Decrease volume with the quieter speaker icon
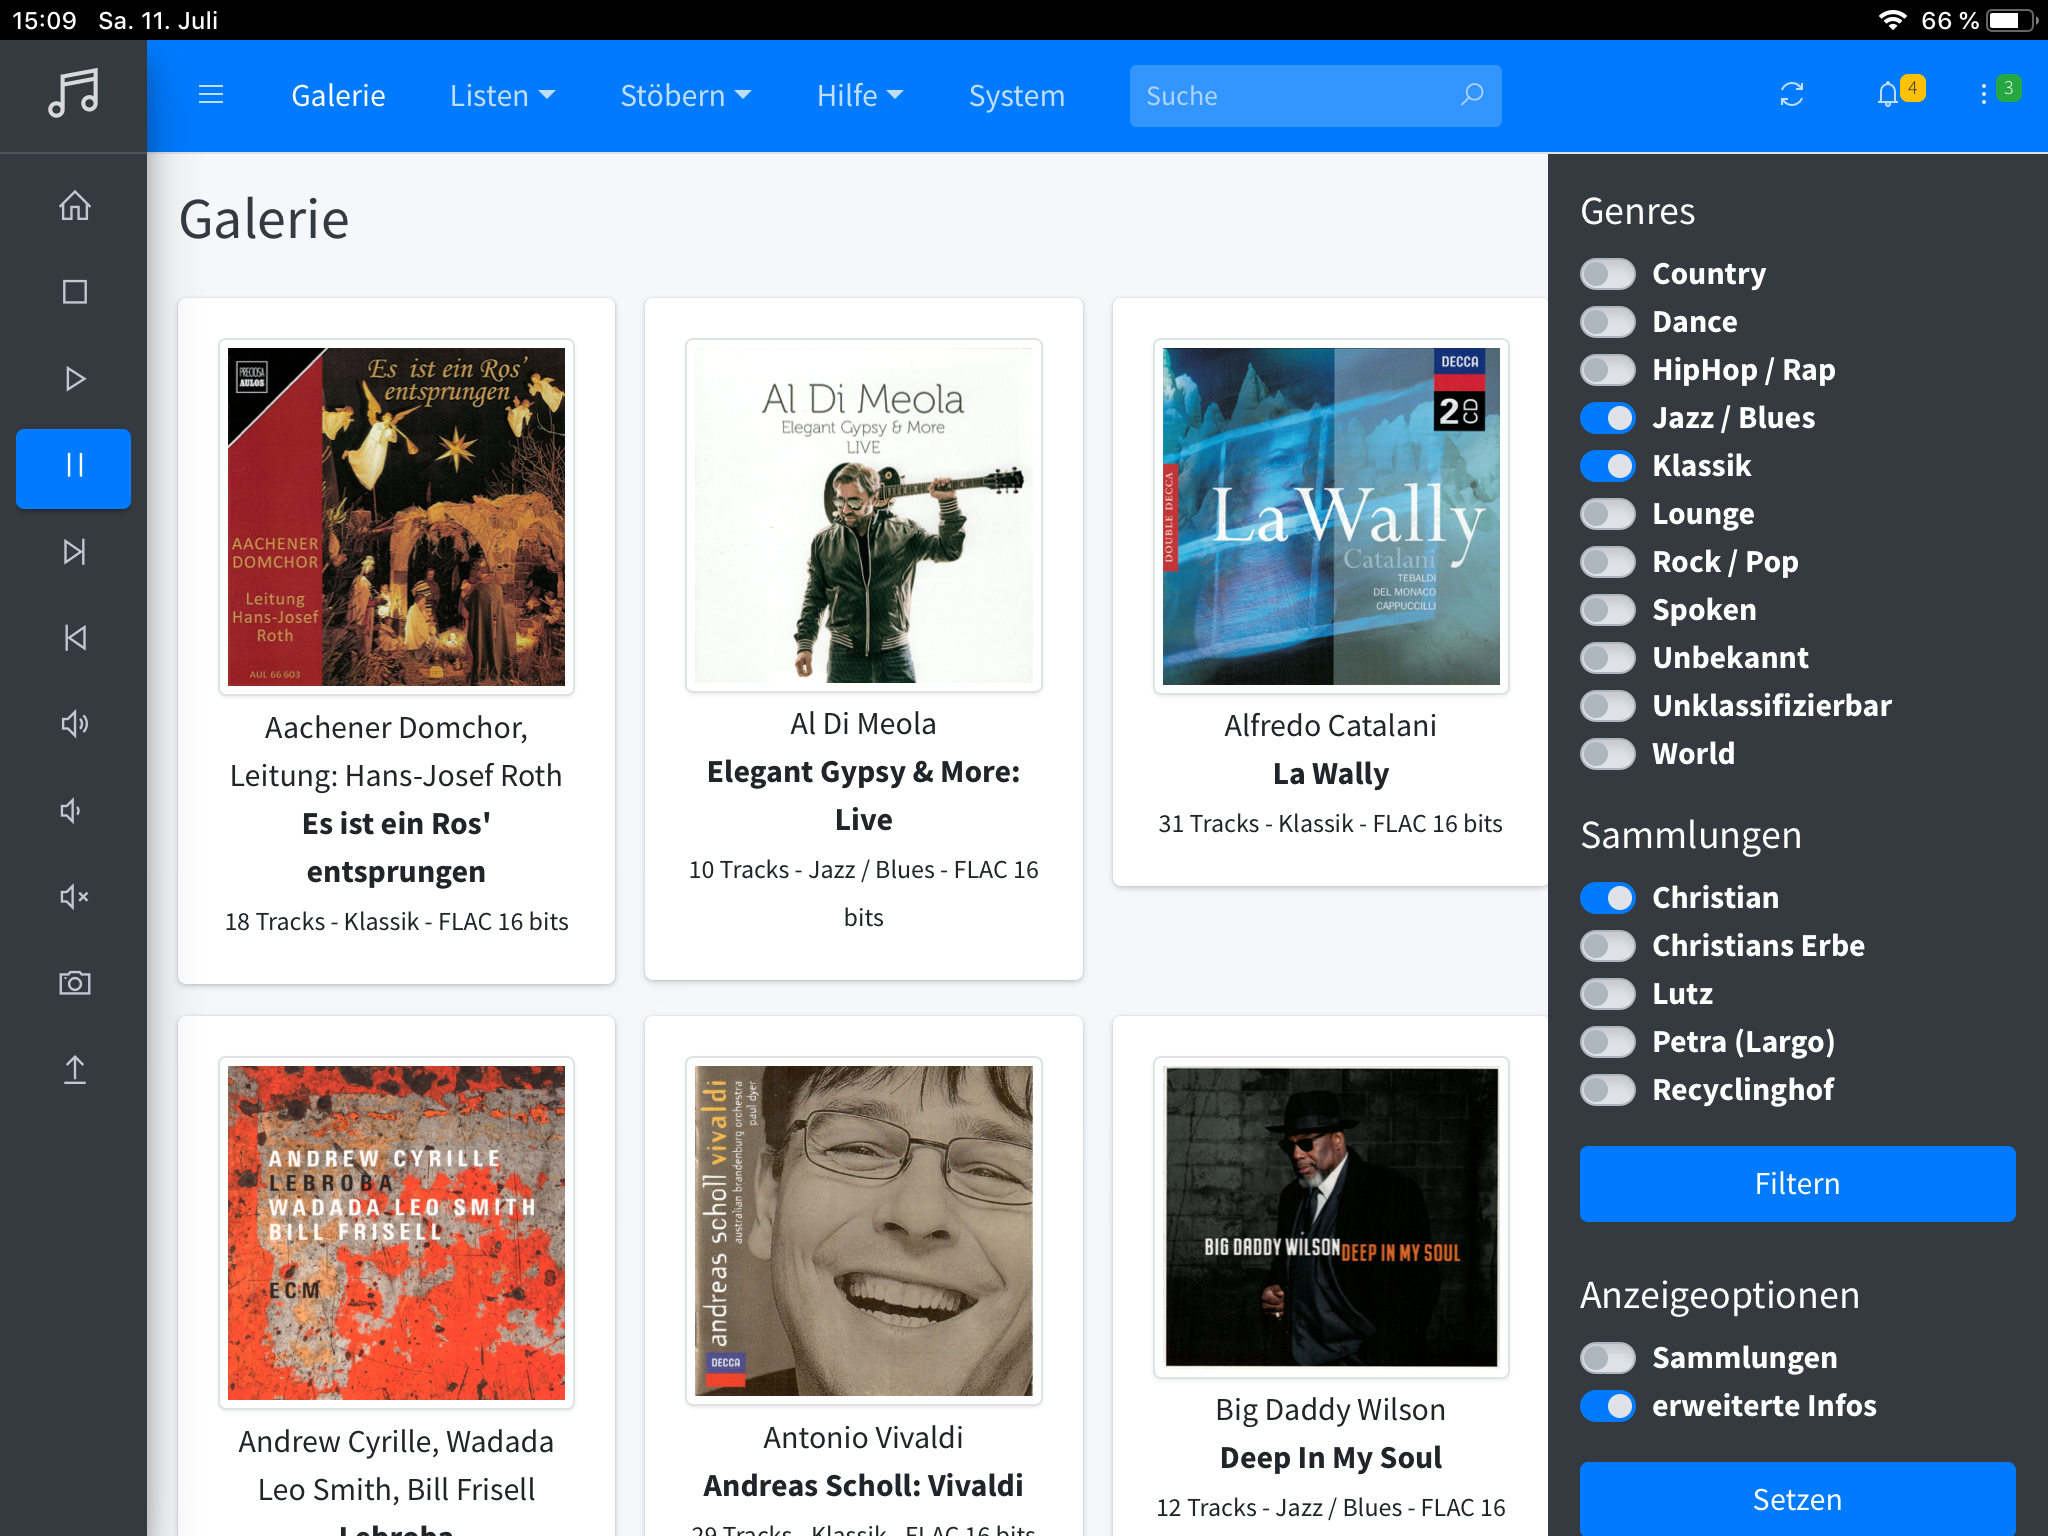Image resolution: width=2048 pixels, height=1536 pixels. click(71, 810)
